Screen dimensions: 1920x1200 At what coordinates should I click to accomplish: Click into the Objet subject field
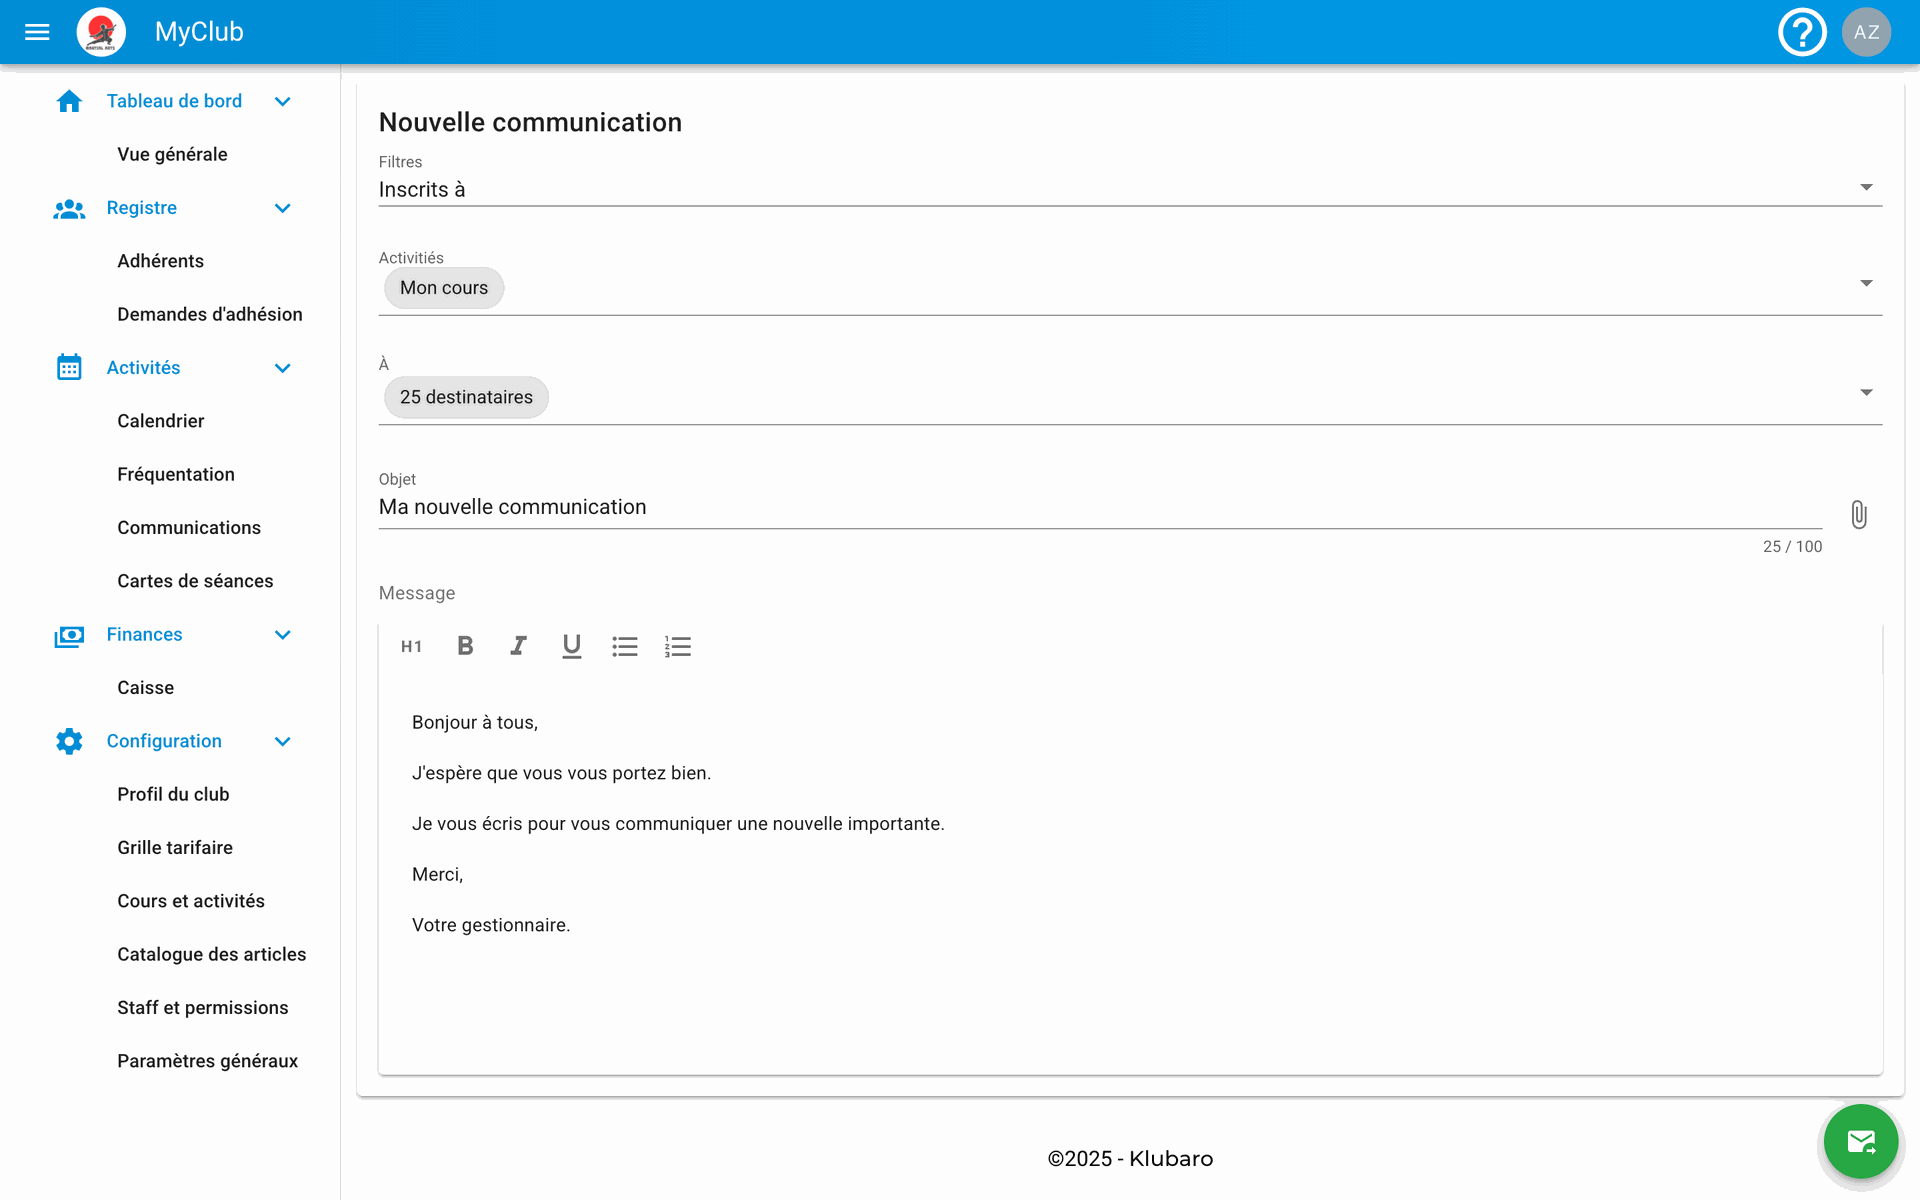[x=1098, y=507]
